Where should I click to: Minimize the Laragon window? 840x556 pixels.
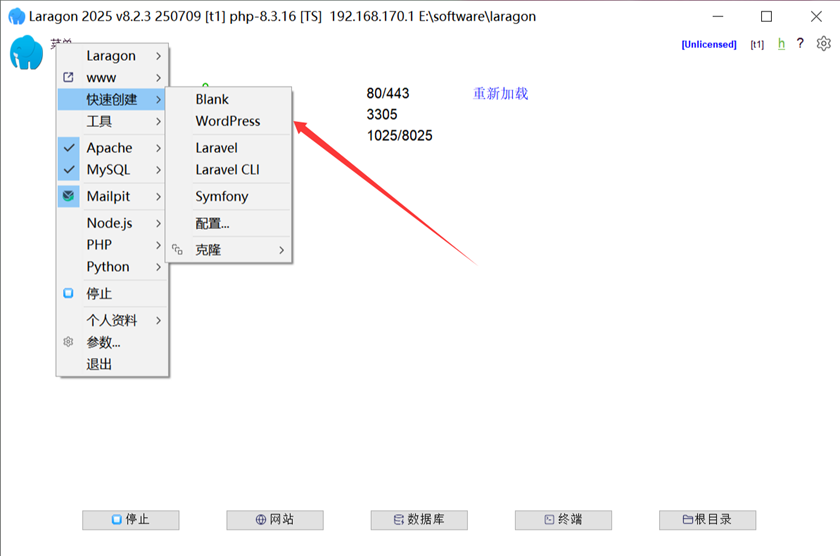click(x=718, y=17)
